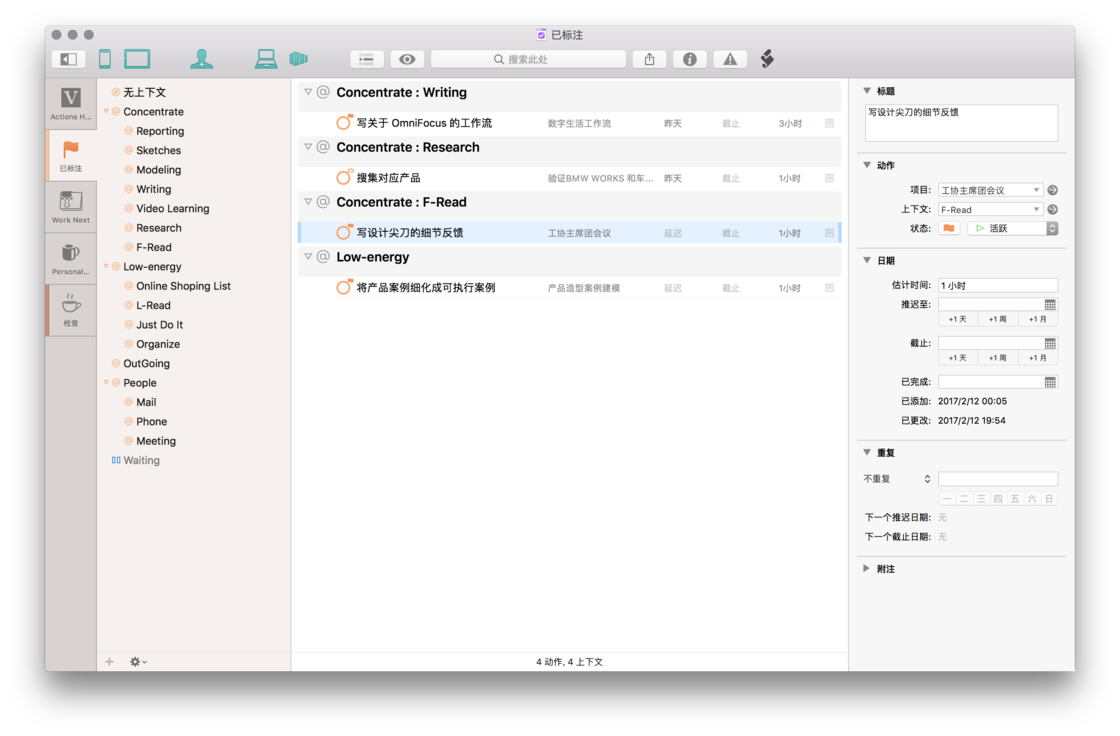Collapse the Concentrate context tree
The width and height of the screenshot is (1120, 736).
pos(106,111)
